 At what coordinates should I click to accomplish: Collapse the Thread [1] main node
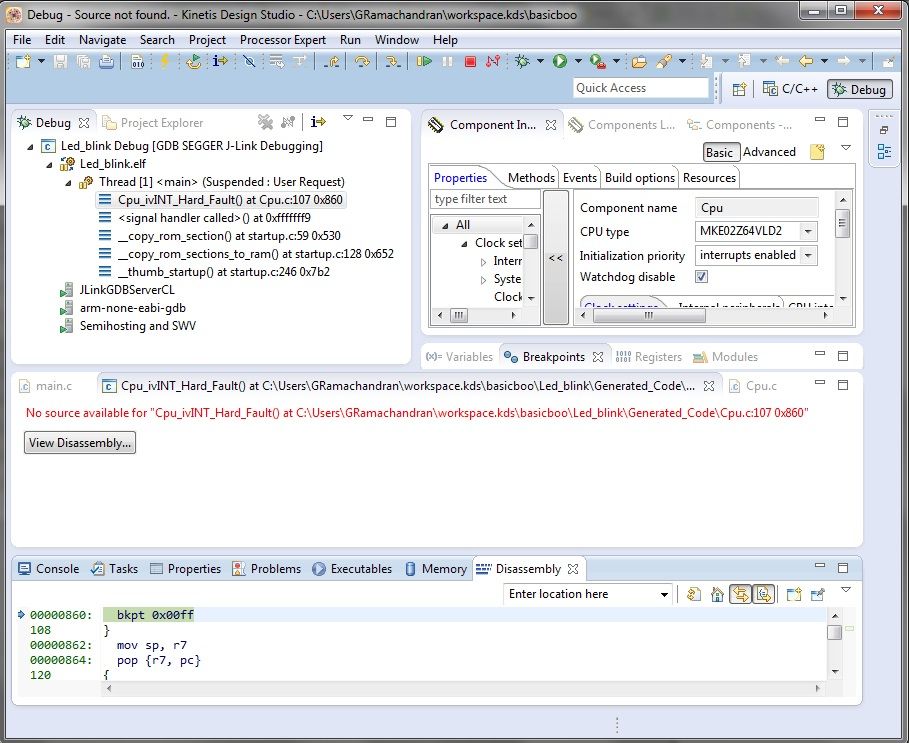point(68,183)
